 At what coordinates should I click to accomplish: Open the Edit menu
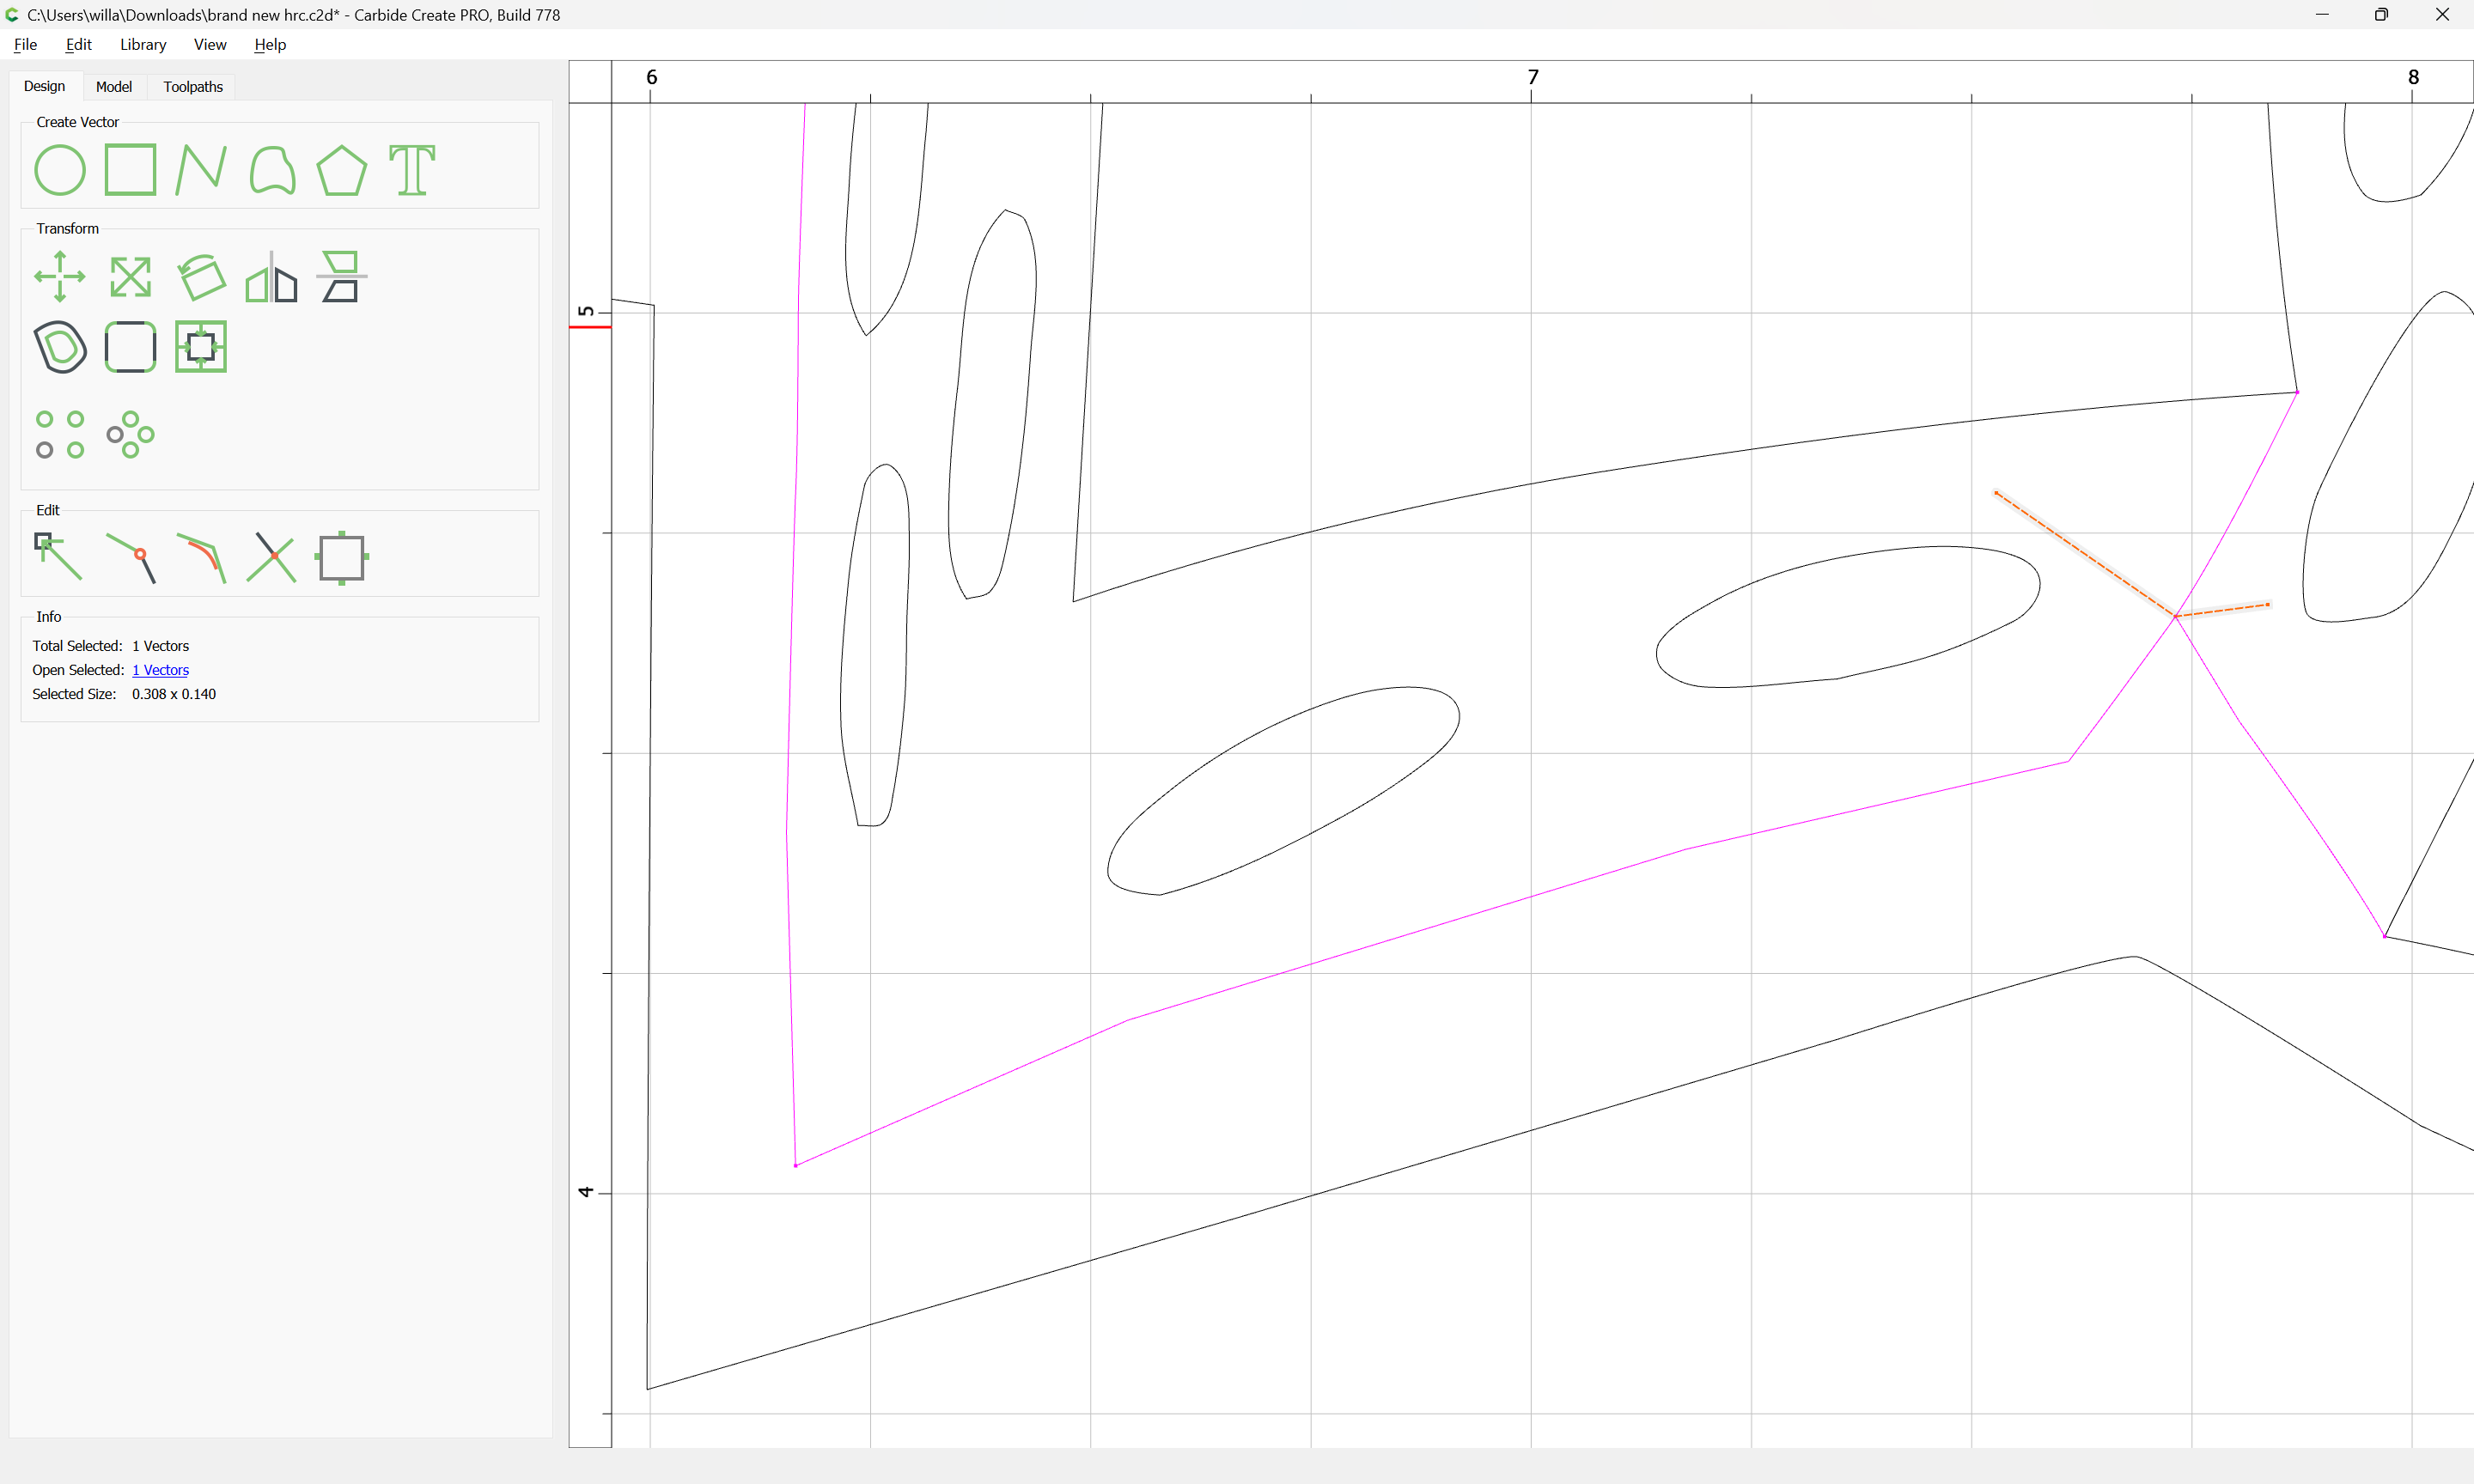point(79,44)
